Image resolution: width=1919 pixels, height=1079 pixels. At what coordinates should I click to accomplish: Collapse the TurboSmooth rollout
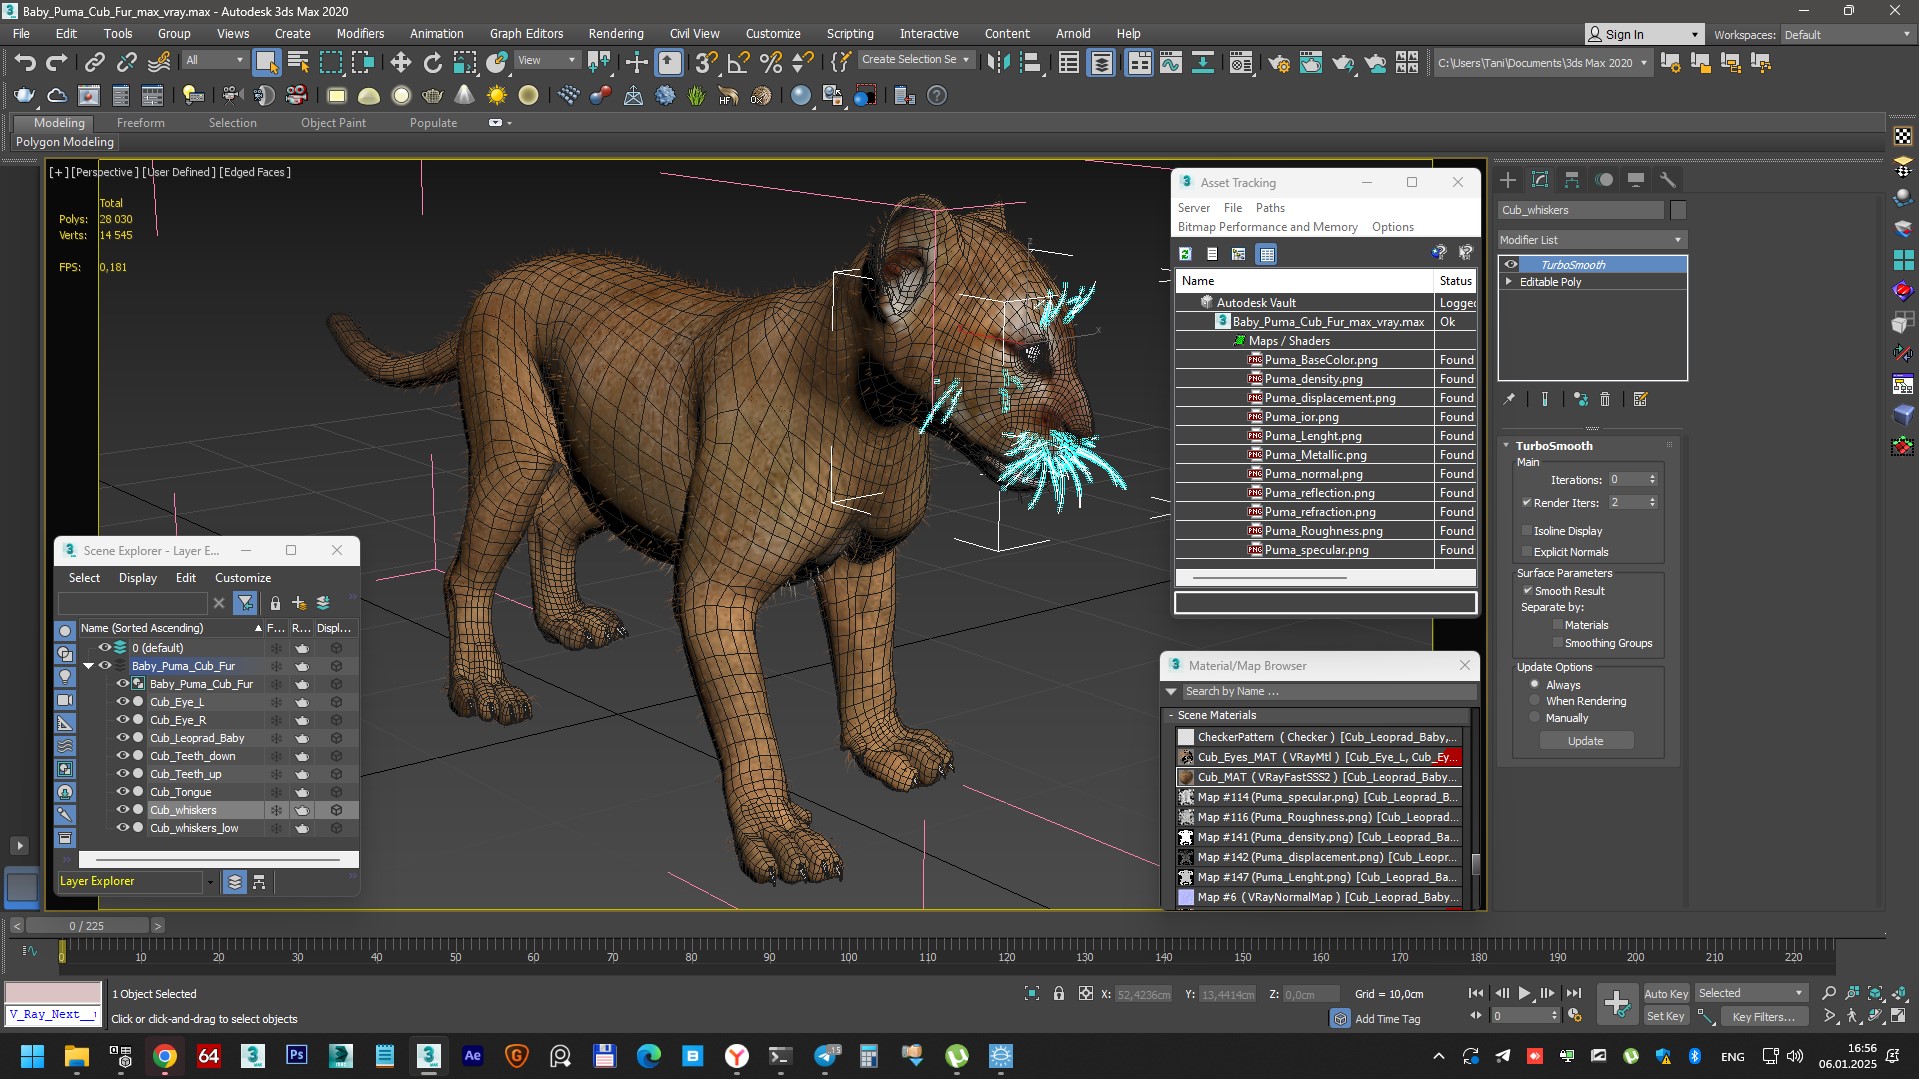tap(1507, 446)
